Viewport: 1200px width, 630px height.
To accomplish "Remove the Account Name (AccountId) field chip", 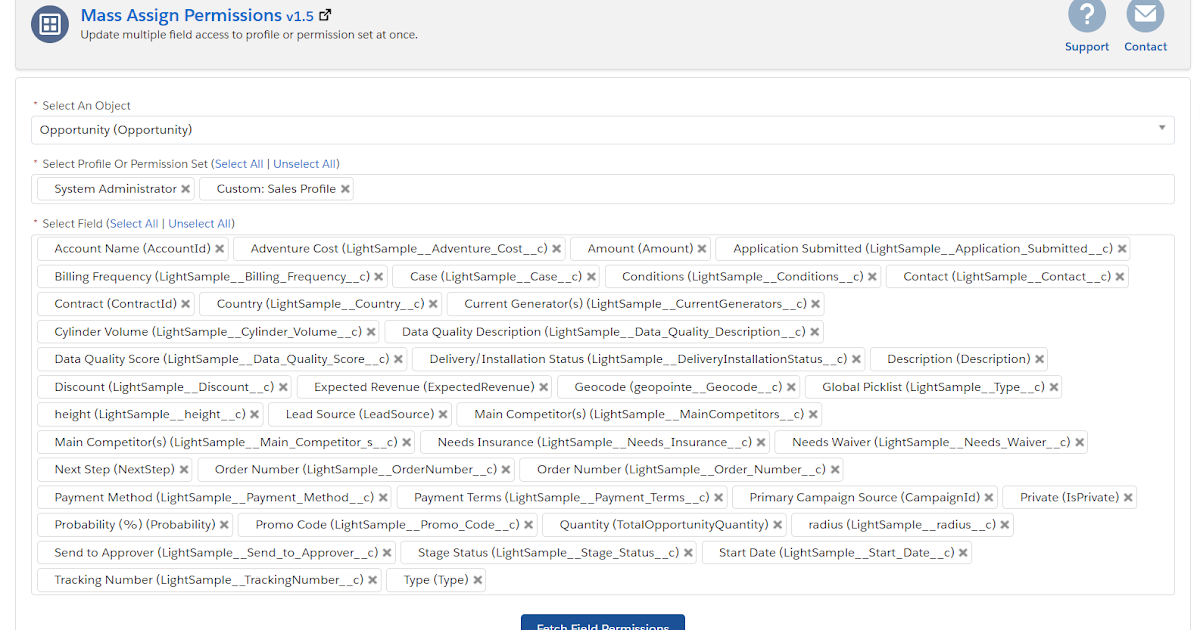I will click(x=219, y=248).
